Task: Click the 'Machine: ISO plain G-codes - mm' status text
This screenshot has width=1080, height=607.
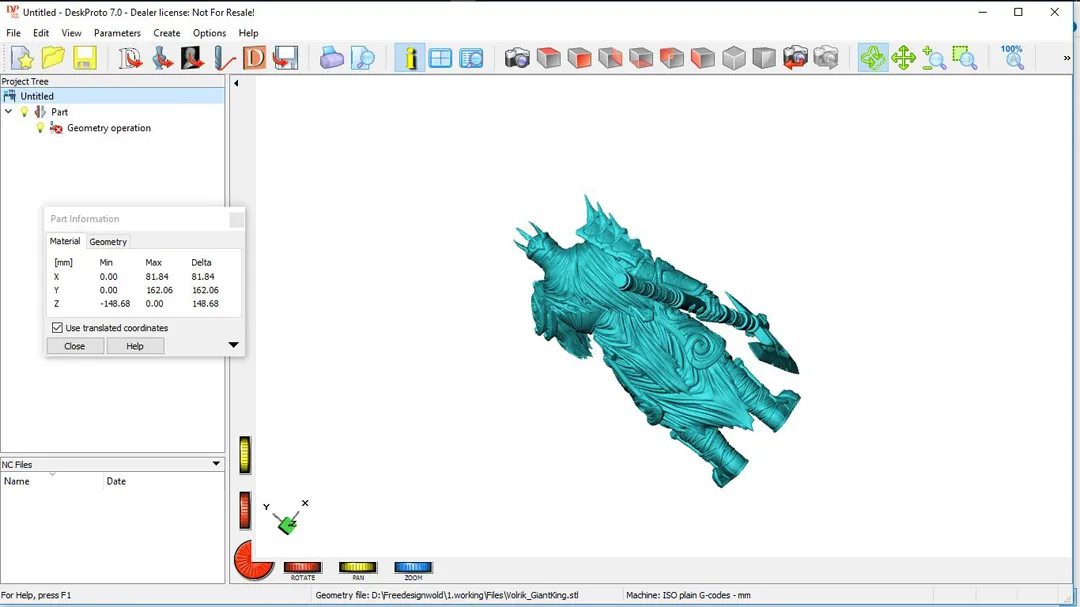Action: coord(688,595)
